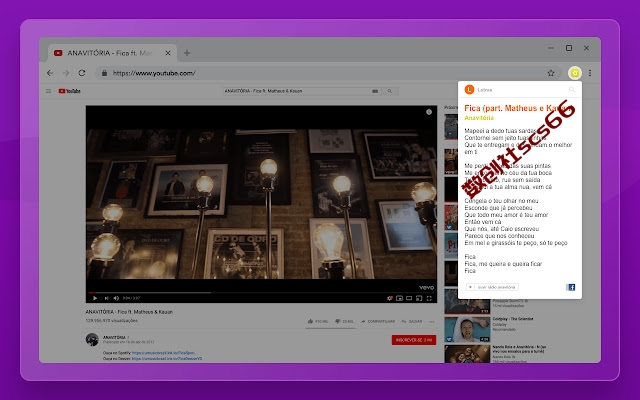This screenshot has height=400, width=640.
Task: Go back with the browser back arrow
Action: (x=50, y=73)
